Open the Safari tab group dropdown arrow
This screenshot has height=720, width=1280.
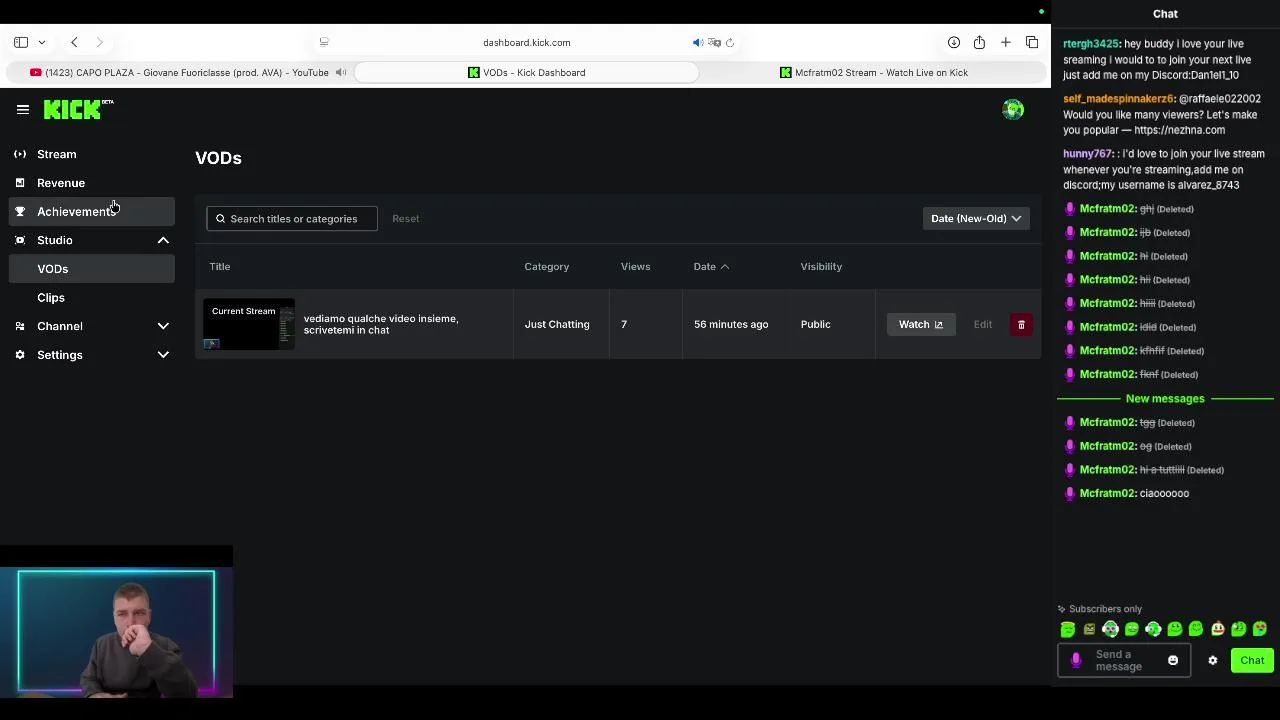coord(41,42)
